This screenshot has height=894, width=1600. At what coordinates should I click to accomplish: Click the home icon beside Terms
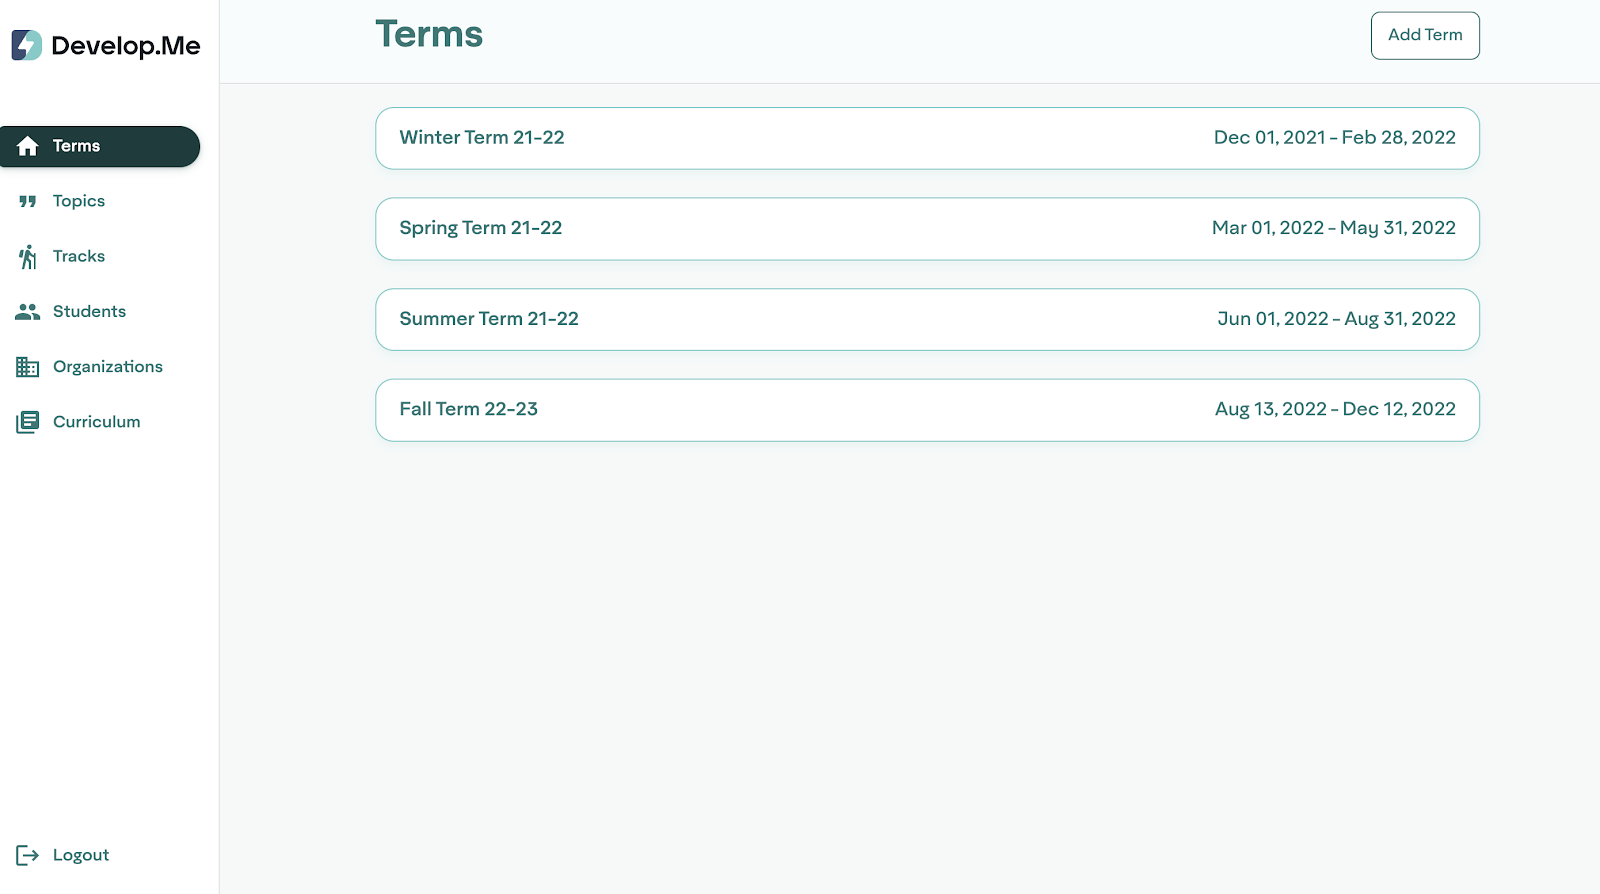coord(28,146)
